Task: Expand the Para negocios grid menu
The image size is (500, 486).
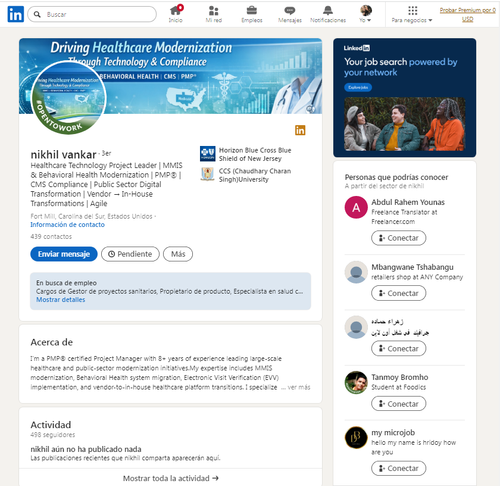Action: (412, 14)
